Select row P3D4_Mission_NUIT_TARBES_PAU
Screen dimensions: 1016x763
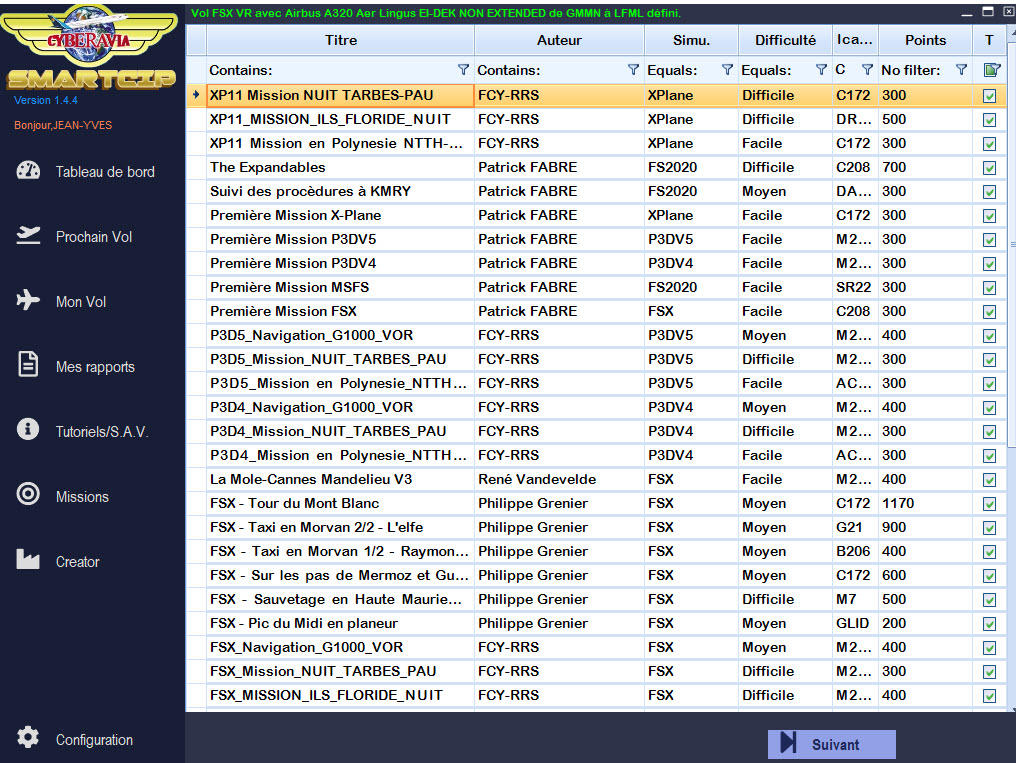tap(596, 431)
